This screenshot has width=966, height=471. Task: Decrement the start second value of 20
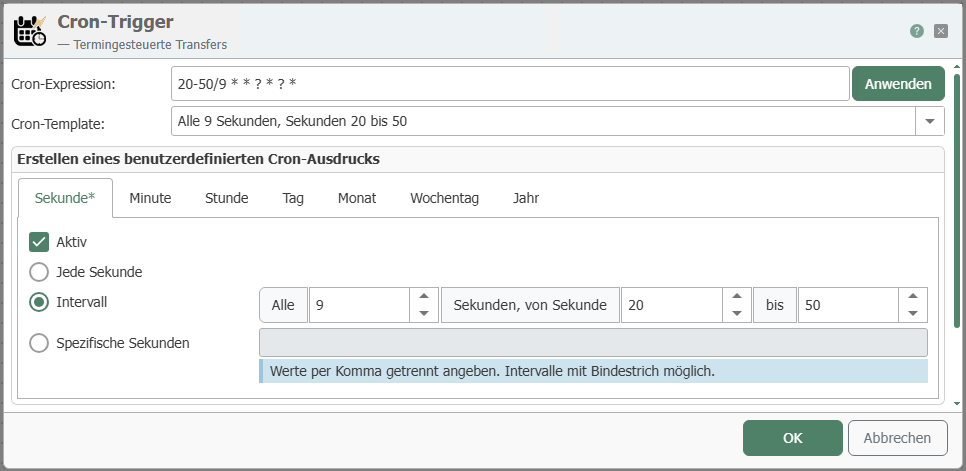736,313
